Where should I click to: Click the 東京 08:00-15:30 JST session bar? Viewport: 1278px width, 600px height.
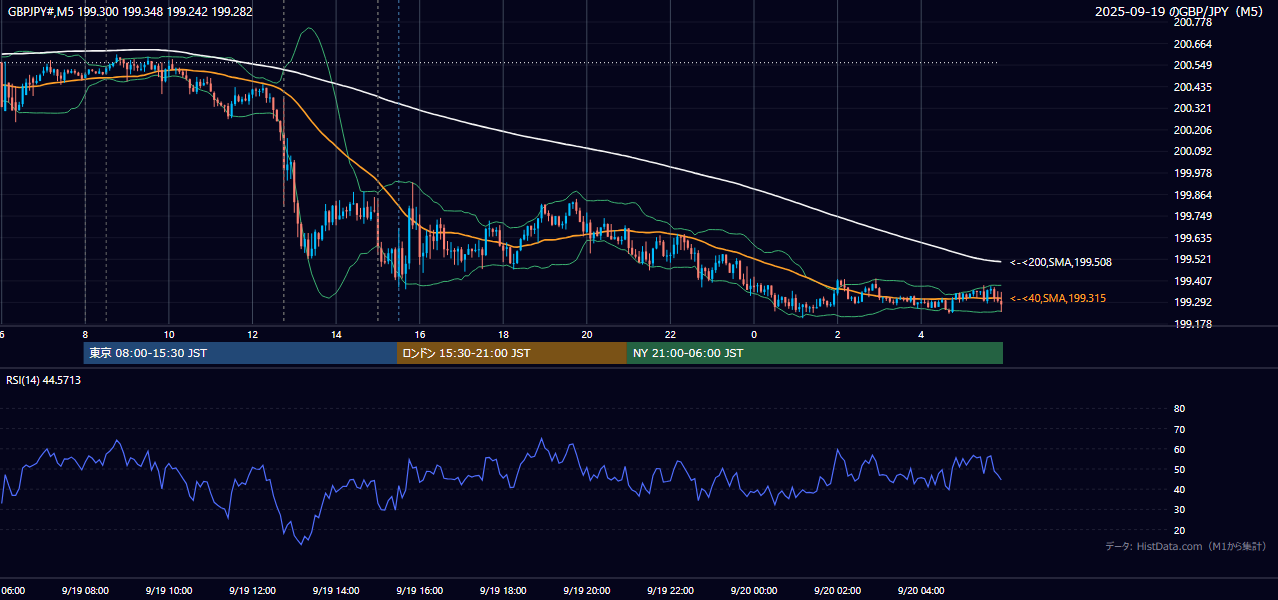pyautogui.click(x=240, y=353)
